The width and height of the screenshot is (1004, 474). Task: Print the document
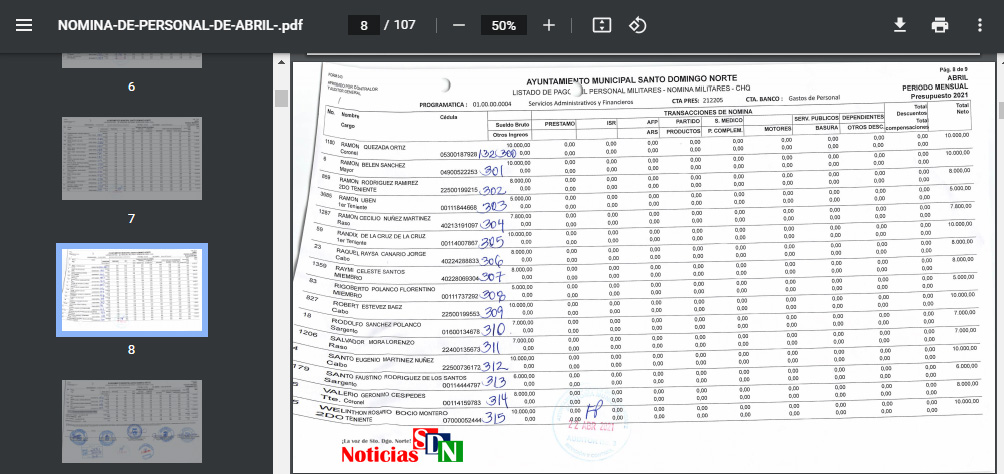(939, 25)
